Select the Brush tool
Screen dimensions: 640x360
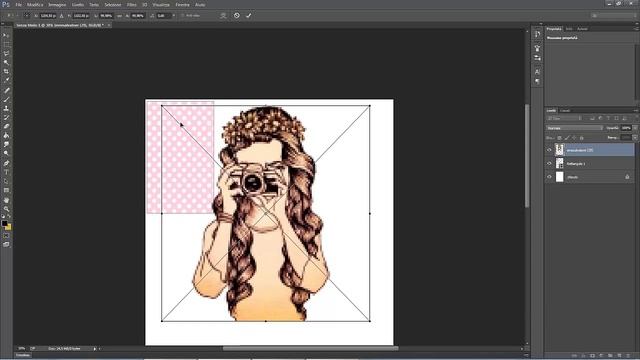tap(6, 99)
